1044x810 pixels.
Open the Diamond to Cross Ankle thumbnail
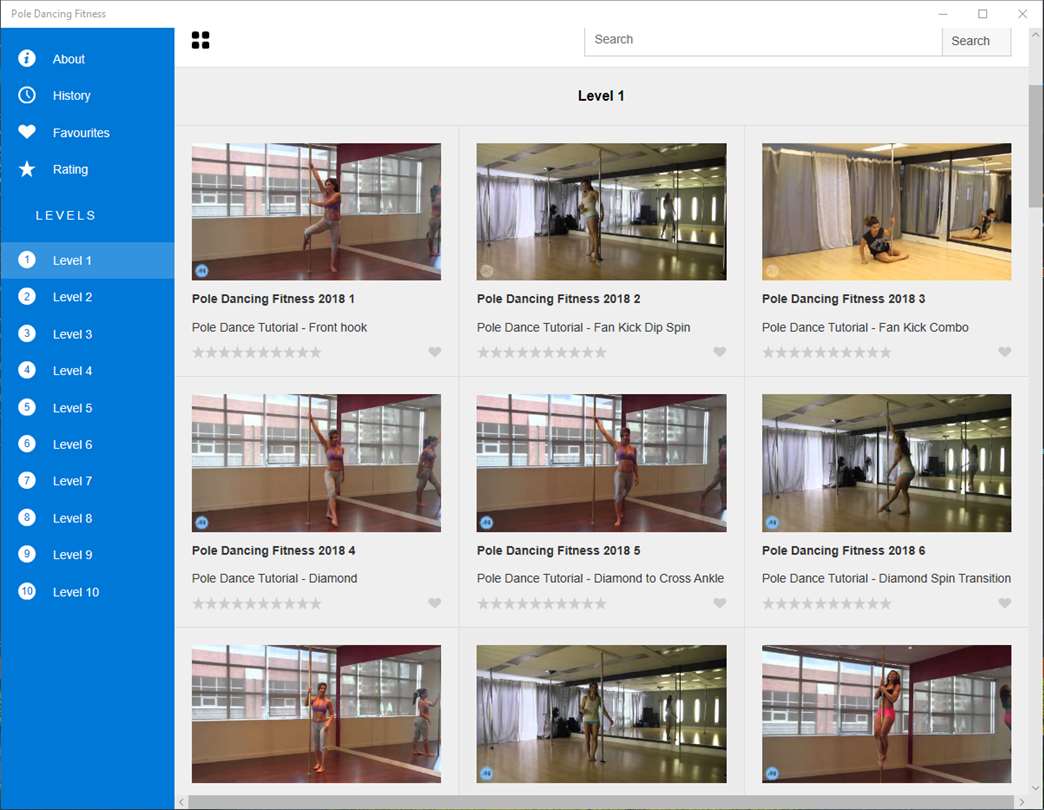[601, 463]
